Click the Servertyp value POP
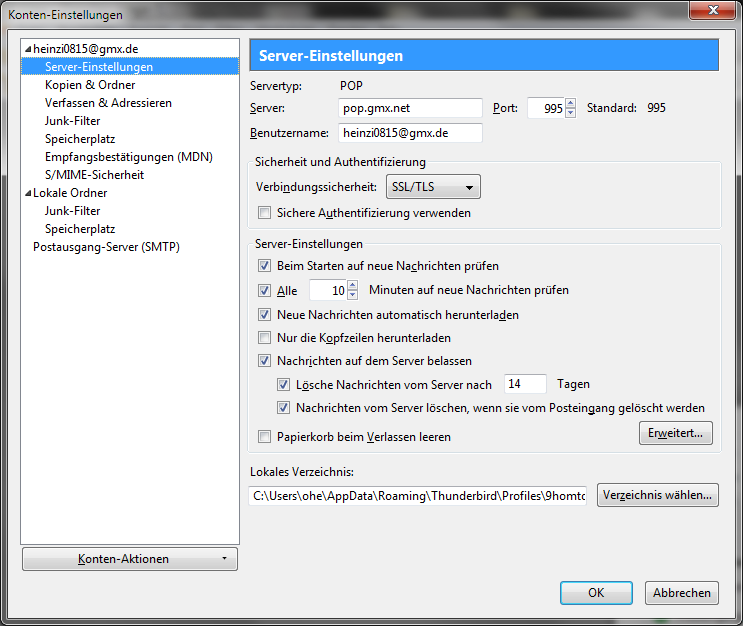Viewport: 743px width, 626px height. click(351, 86)
